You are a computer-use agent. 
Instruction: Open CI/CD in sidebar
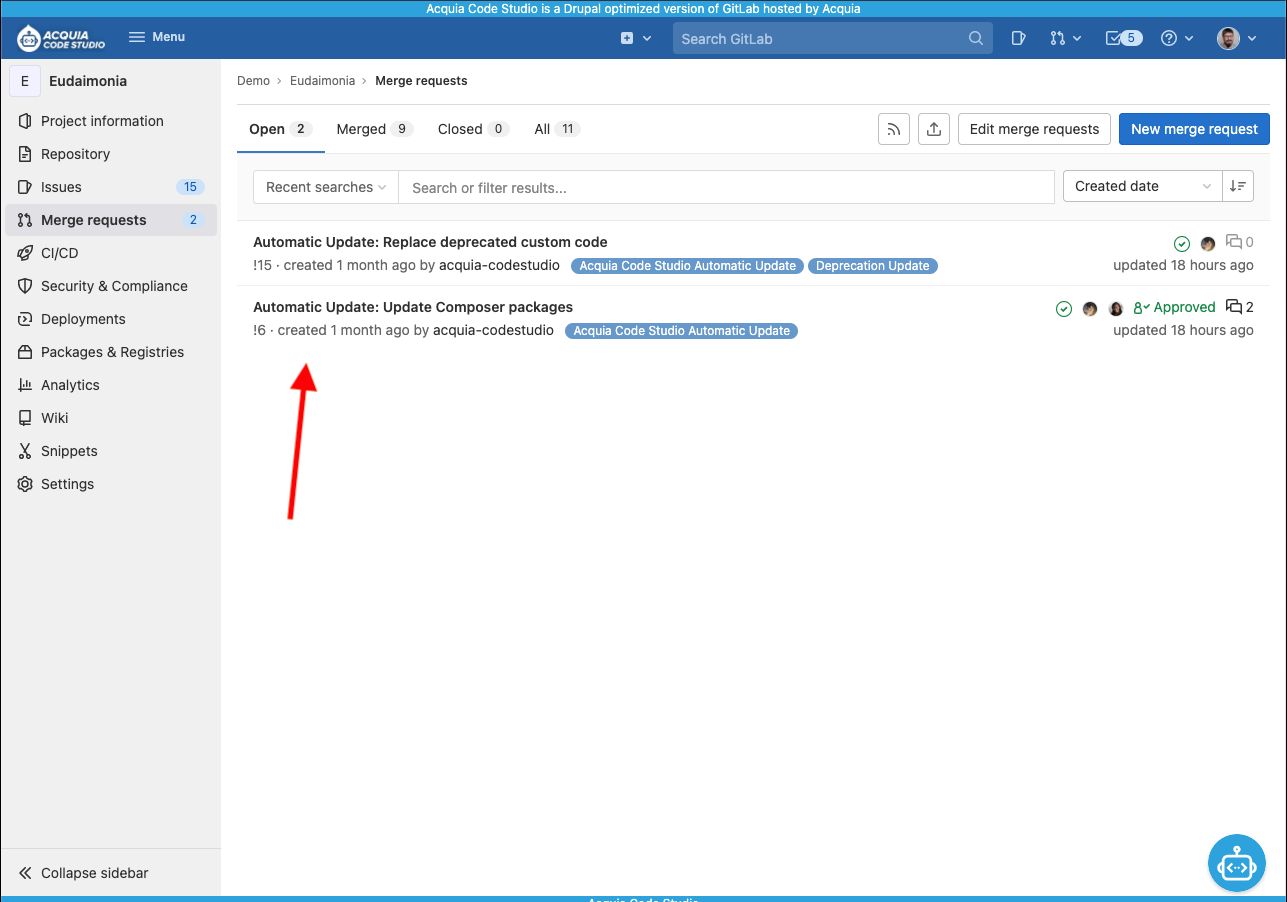[x=110, y=253]
